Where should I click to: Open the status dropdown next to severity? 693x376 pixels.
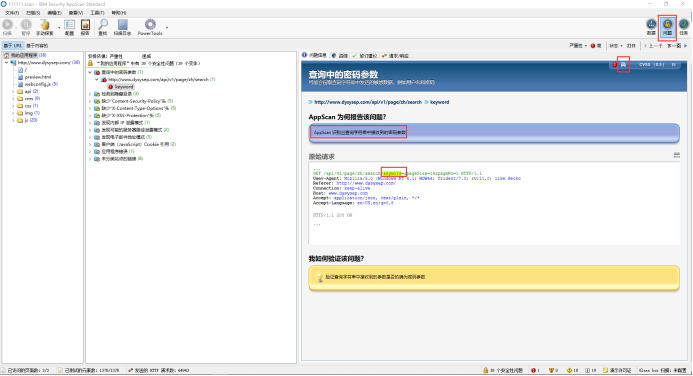616,46
